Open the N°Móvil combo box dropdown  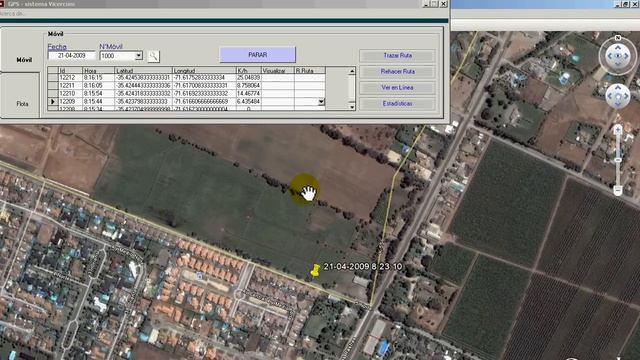click(139, 56)
